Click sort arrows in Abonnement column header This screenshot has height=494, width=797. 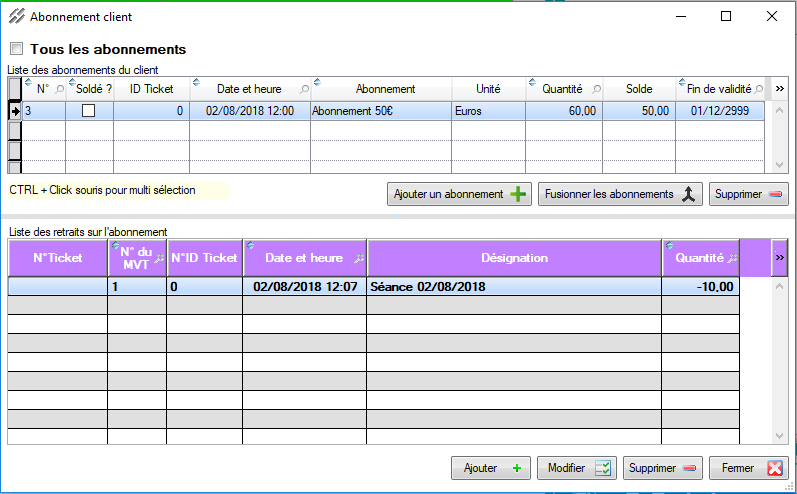pyautogui.click(x=317, y=82)
